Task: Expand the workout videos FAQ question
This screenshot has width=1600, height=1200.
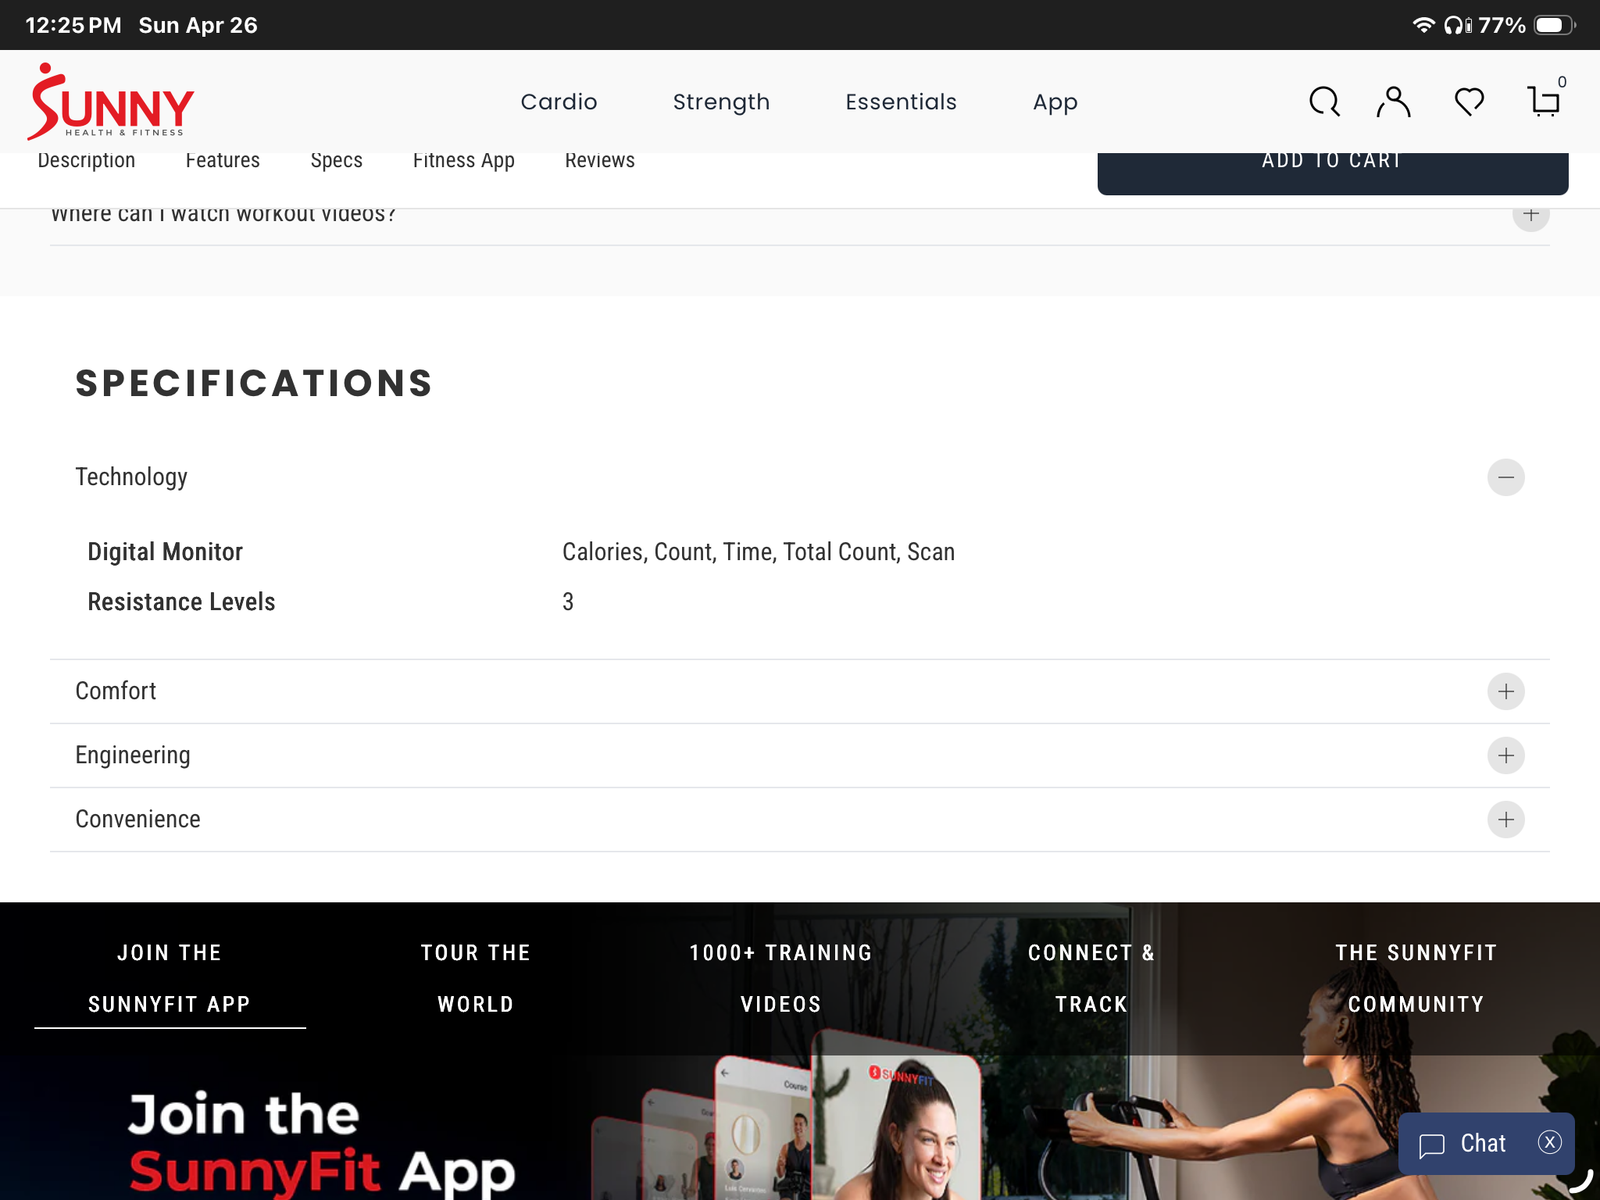Action: [1530, 215]
